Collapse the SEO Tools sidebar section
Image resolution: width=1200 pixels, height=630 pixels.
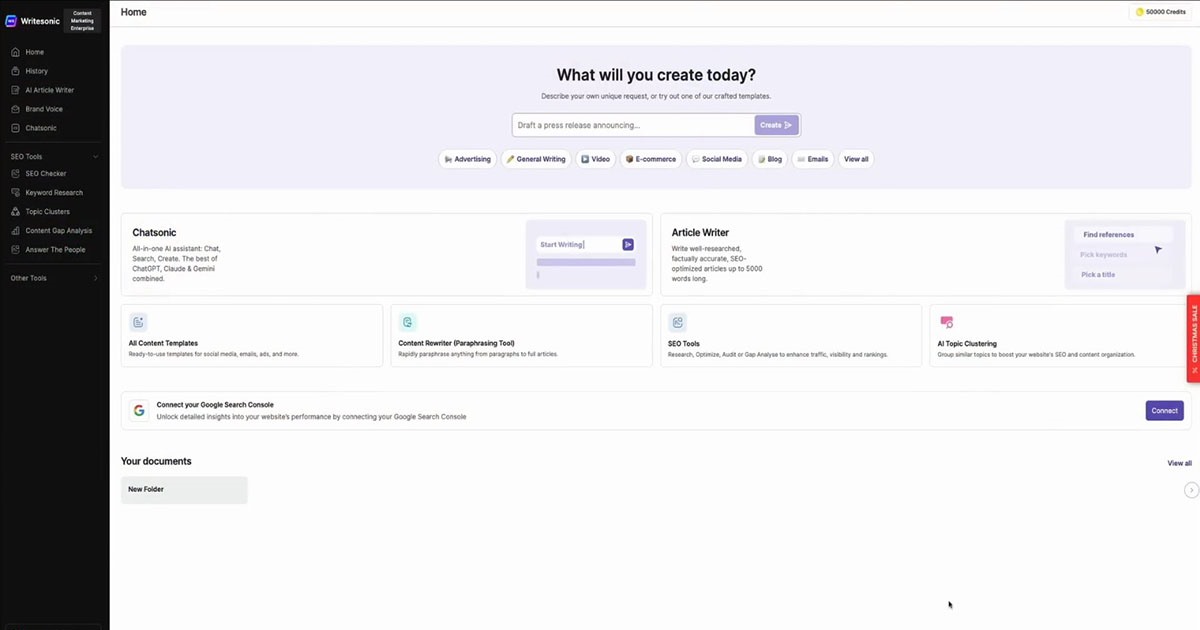(x=96, y=157)
